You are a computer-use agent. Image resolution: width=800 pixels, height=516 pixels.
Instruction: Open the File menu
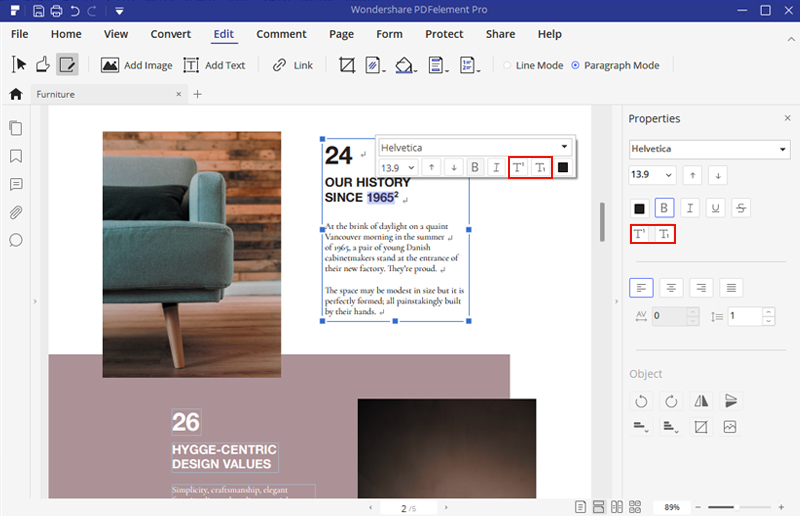[19, 34]
